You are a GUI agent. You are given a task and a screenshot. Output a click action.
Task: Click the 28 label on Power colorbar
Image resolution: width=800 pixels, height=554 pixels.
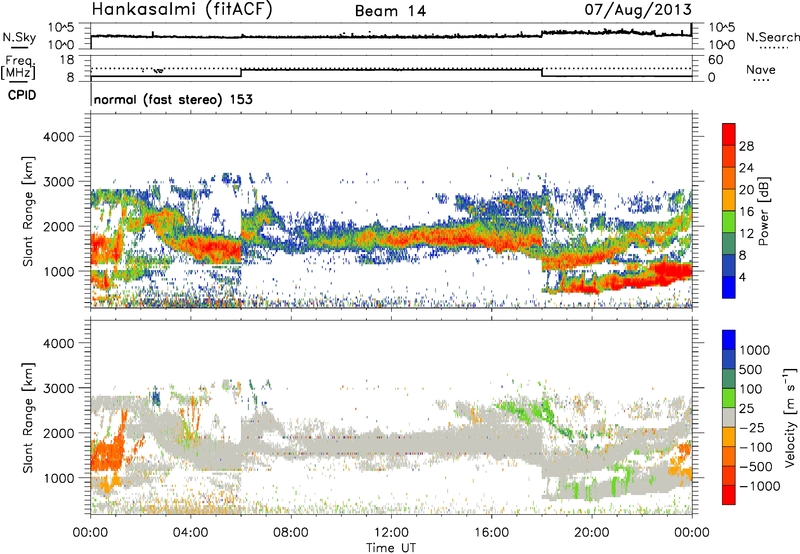tap(746, 146)
